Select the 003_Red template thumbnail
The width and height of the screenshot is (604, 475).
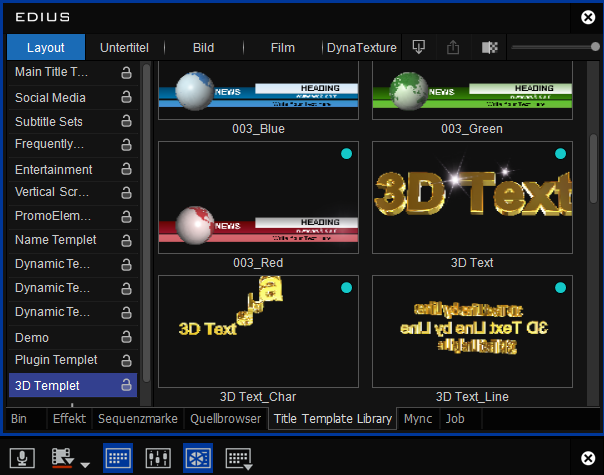pyautogui.click(x=258, y=197)
